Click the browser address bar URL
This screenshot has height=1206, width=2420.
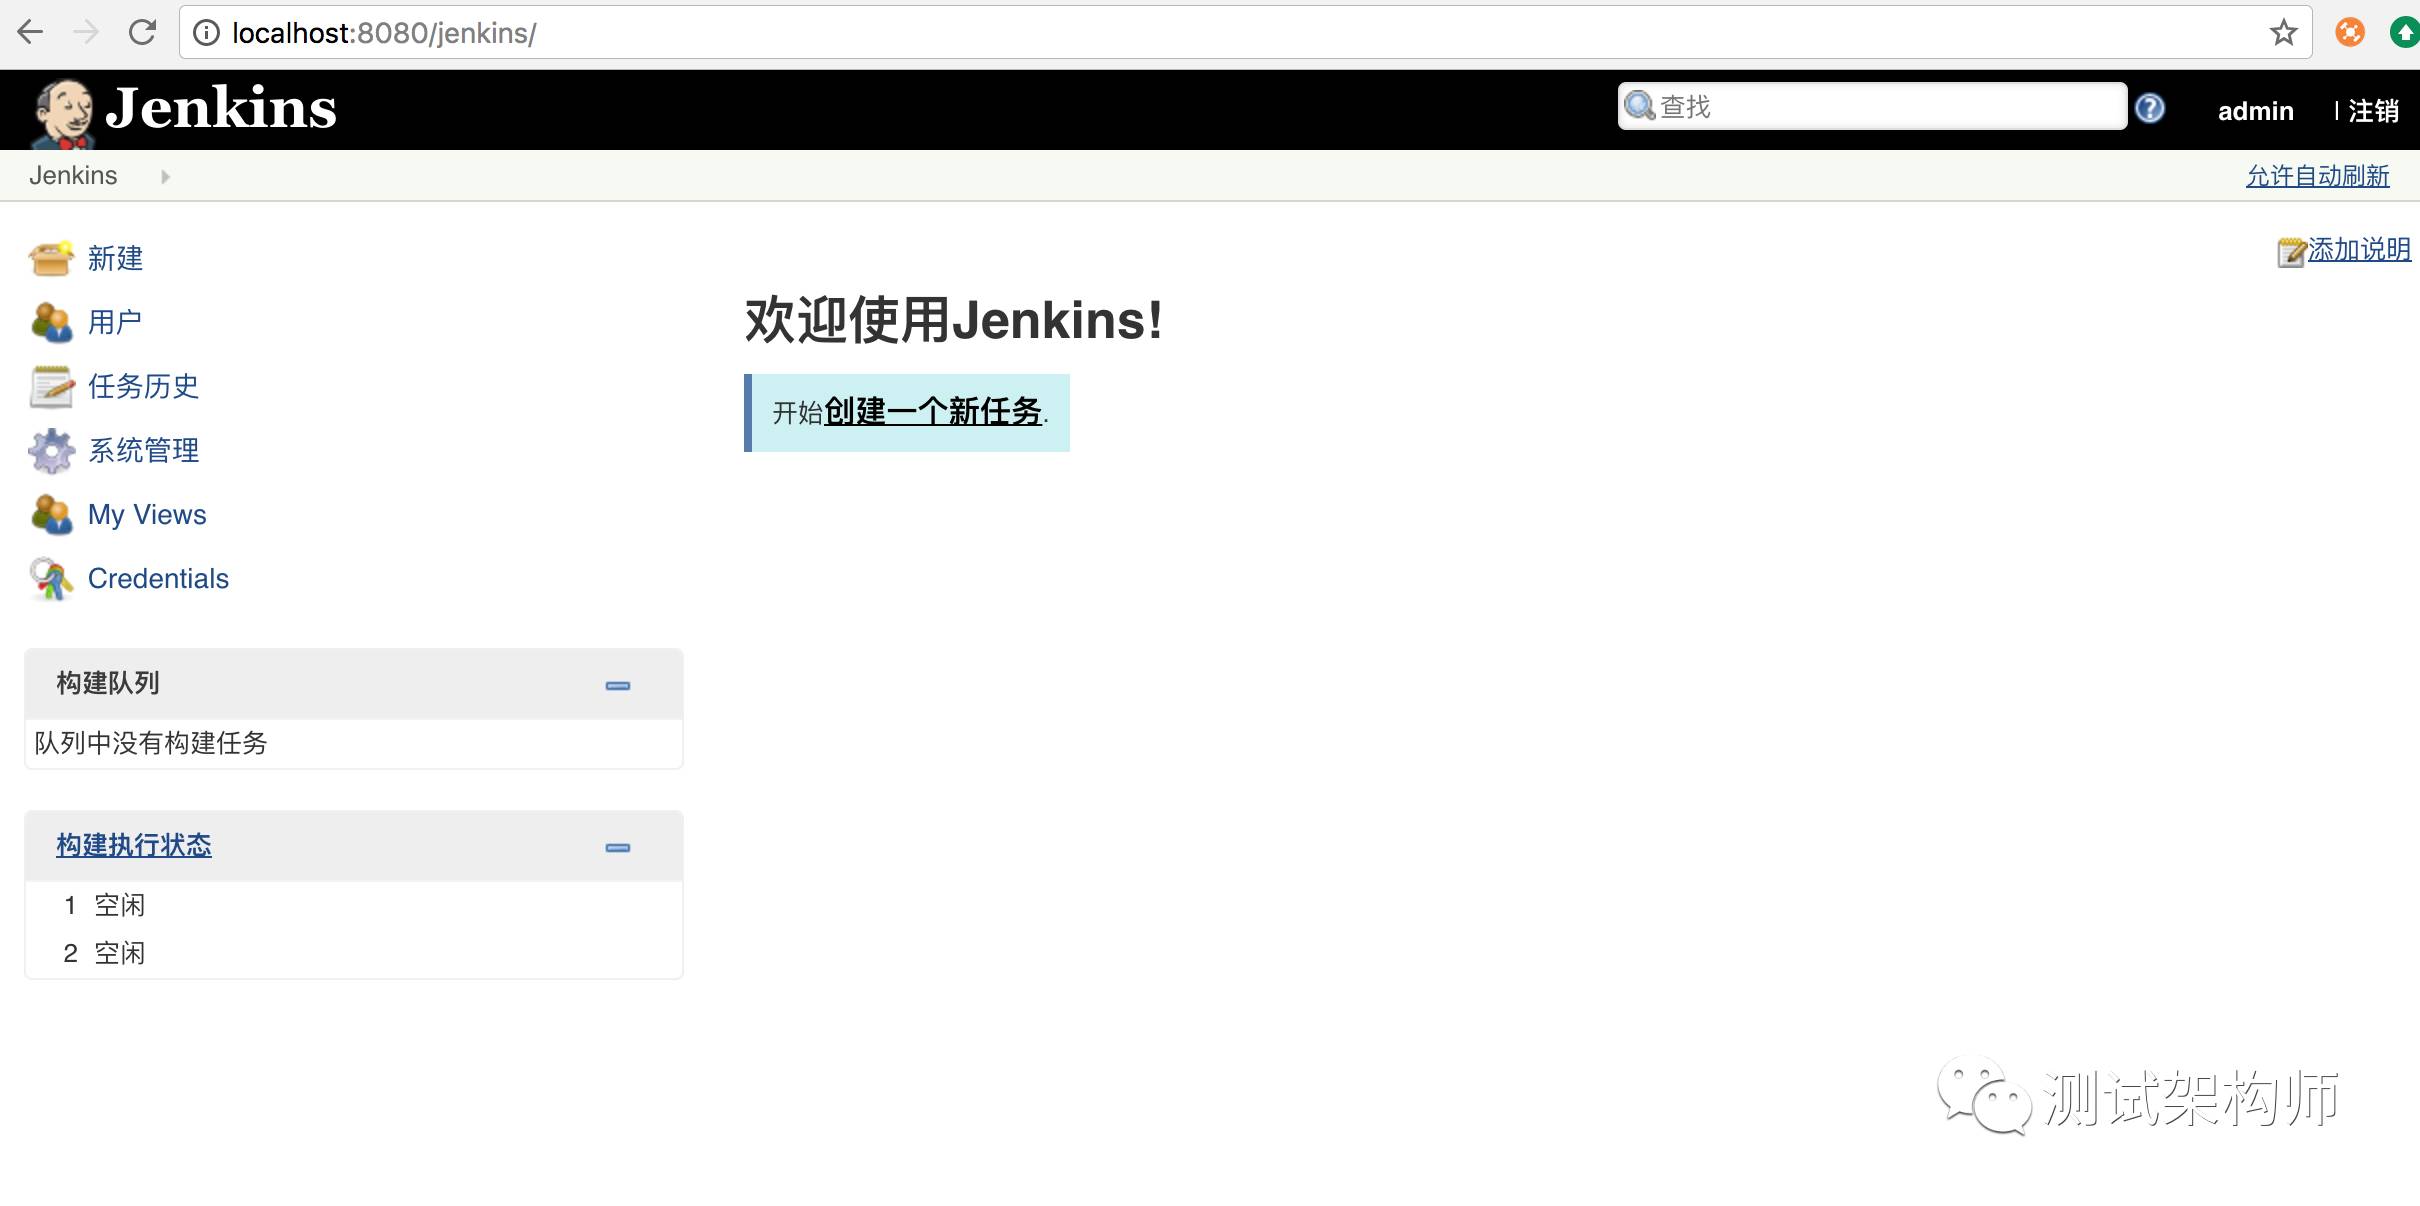[384, 33]
